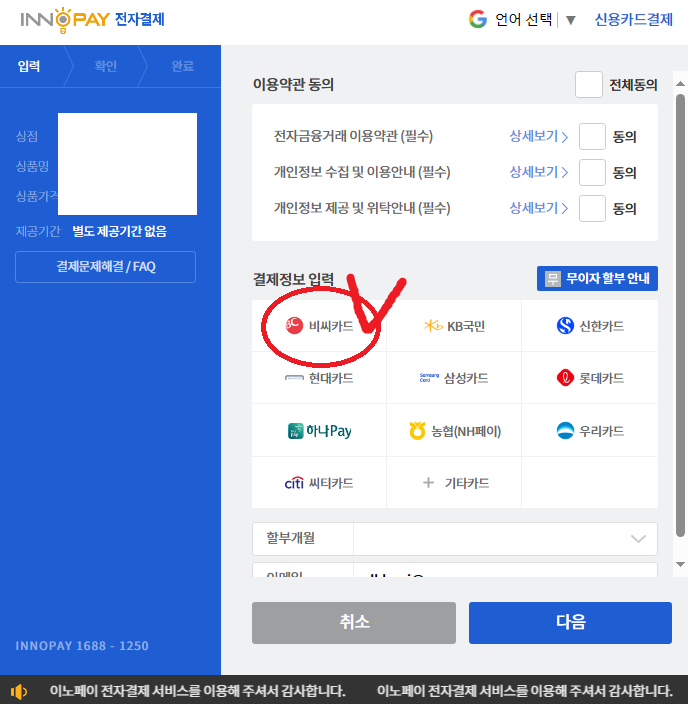Select the 현대카드 card icon

[x=294, y=378]
